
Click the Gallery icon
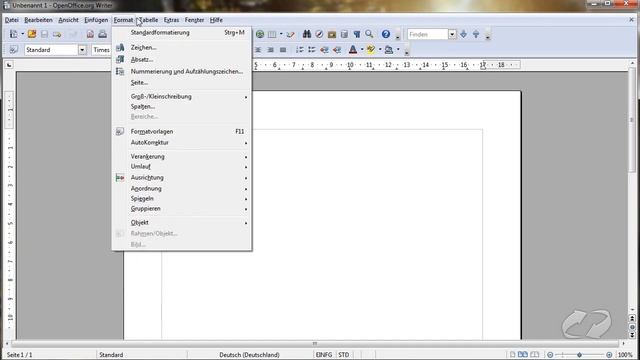(332, 34)
